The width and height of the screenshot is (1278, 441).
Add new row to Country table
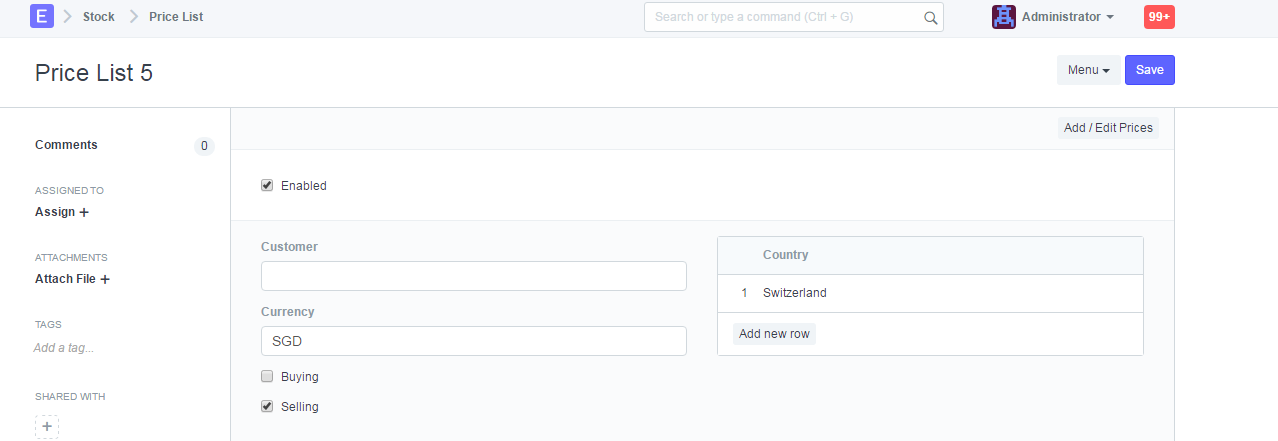775,334
